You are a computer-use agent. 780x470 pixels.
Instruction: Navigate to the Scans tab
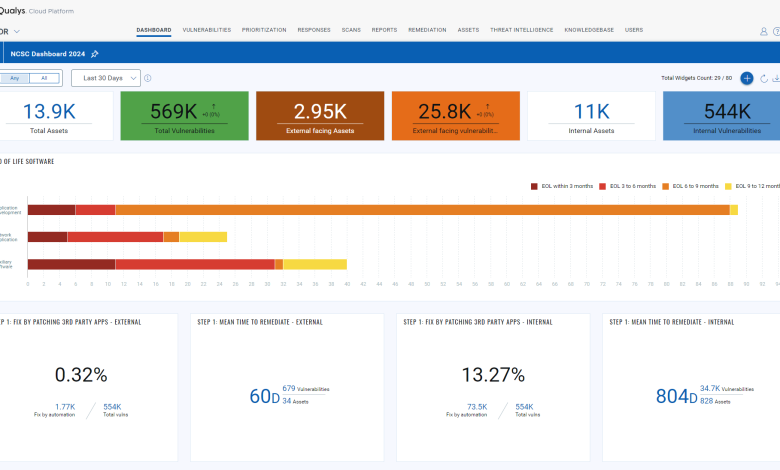pos(351,30)
